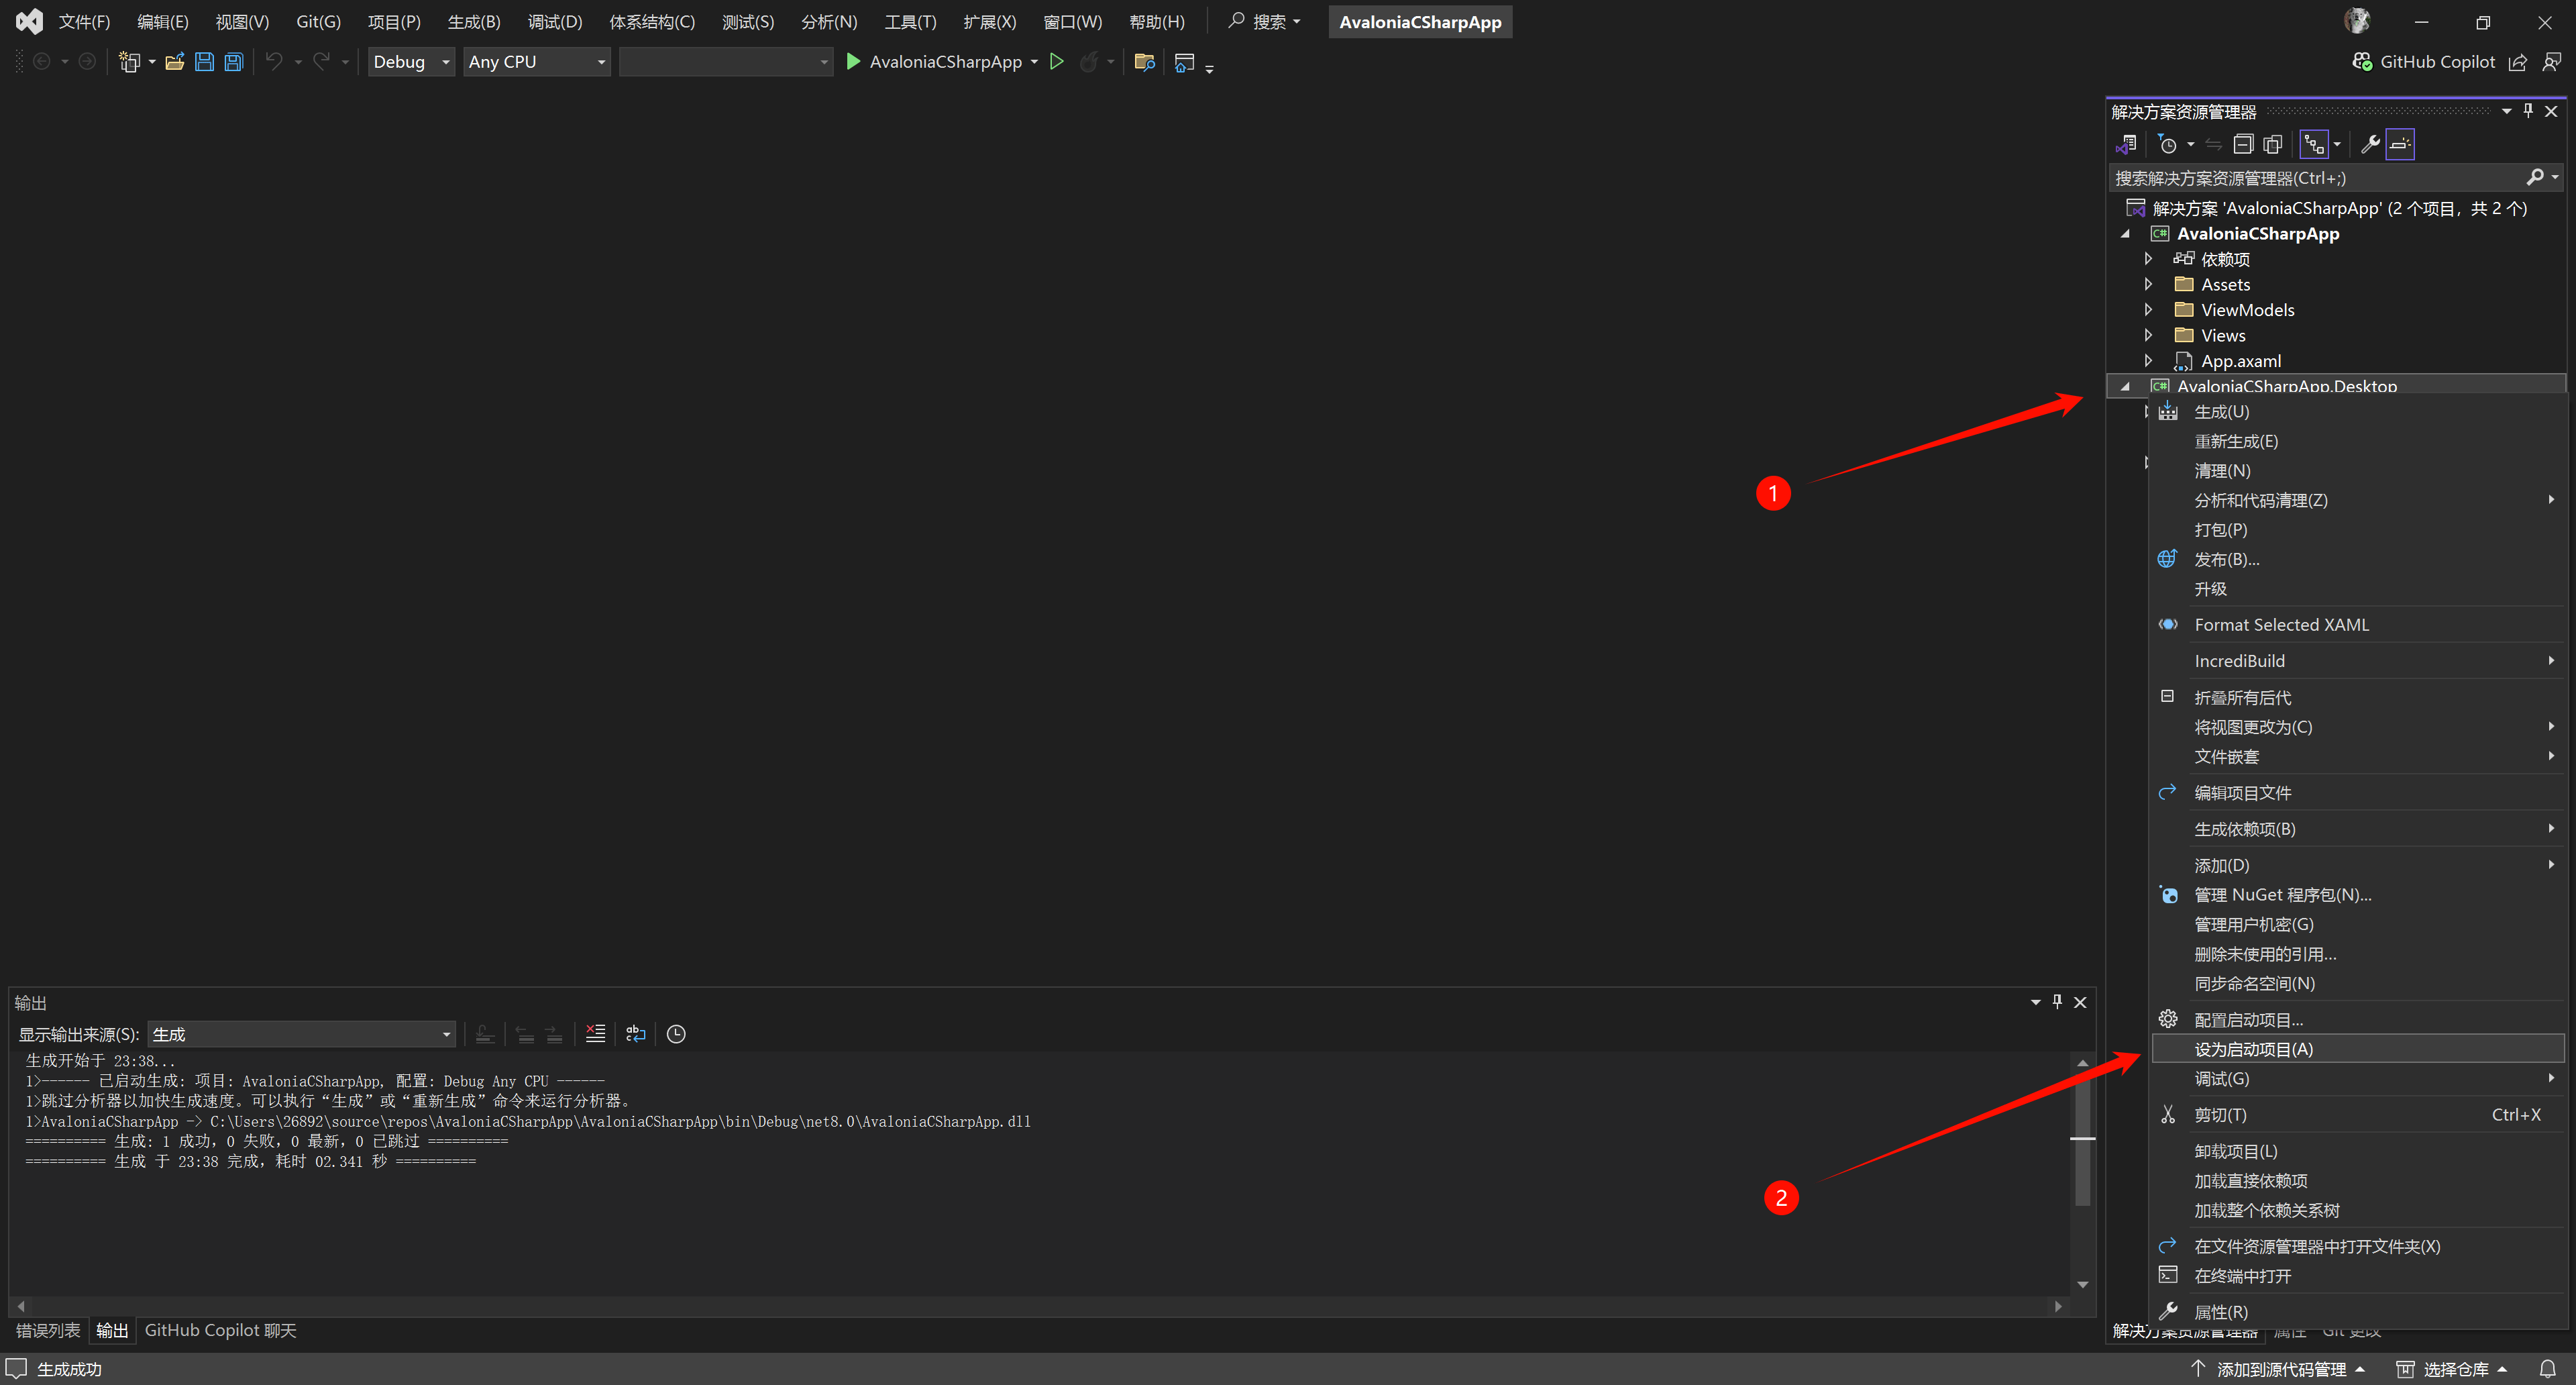
Task: Start debugging with the green play button
Action: pos(853,62)
